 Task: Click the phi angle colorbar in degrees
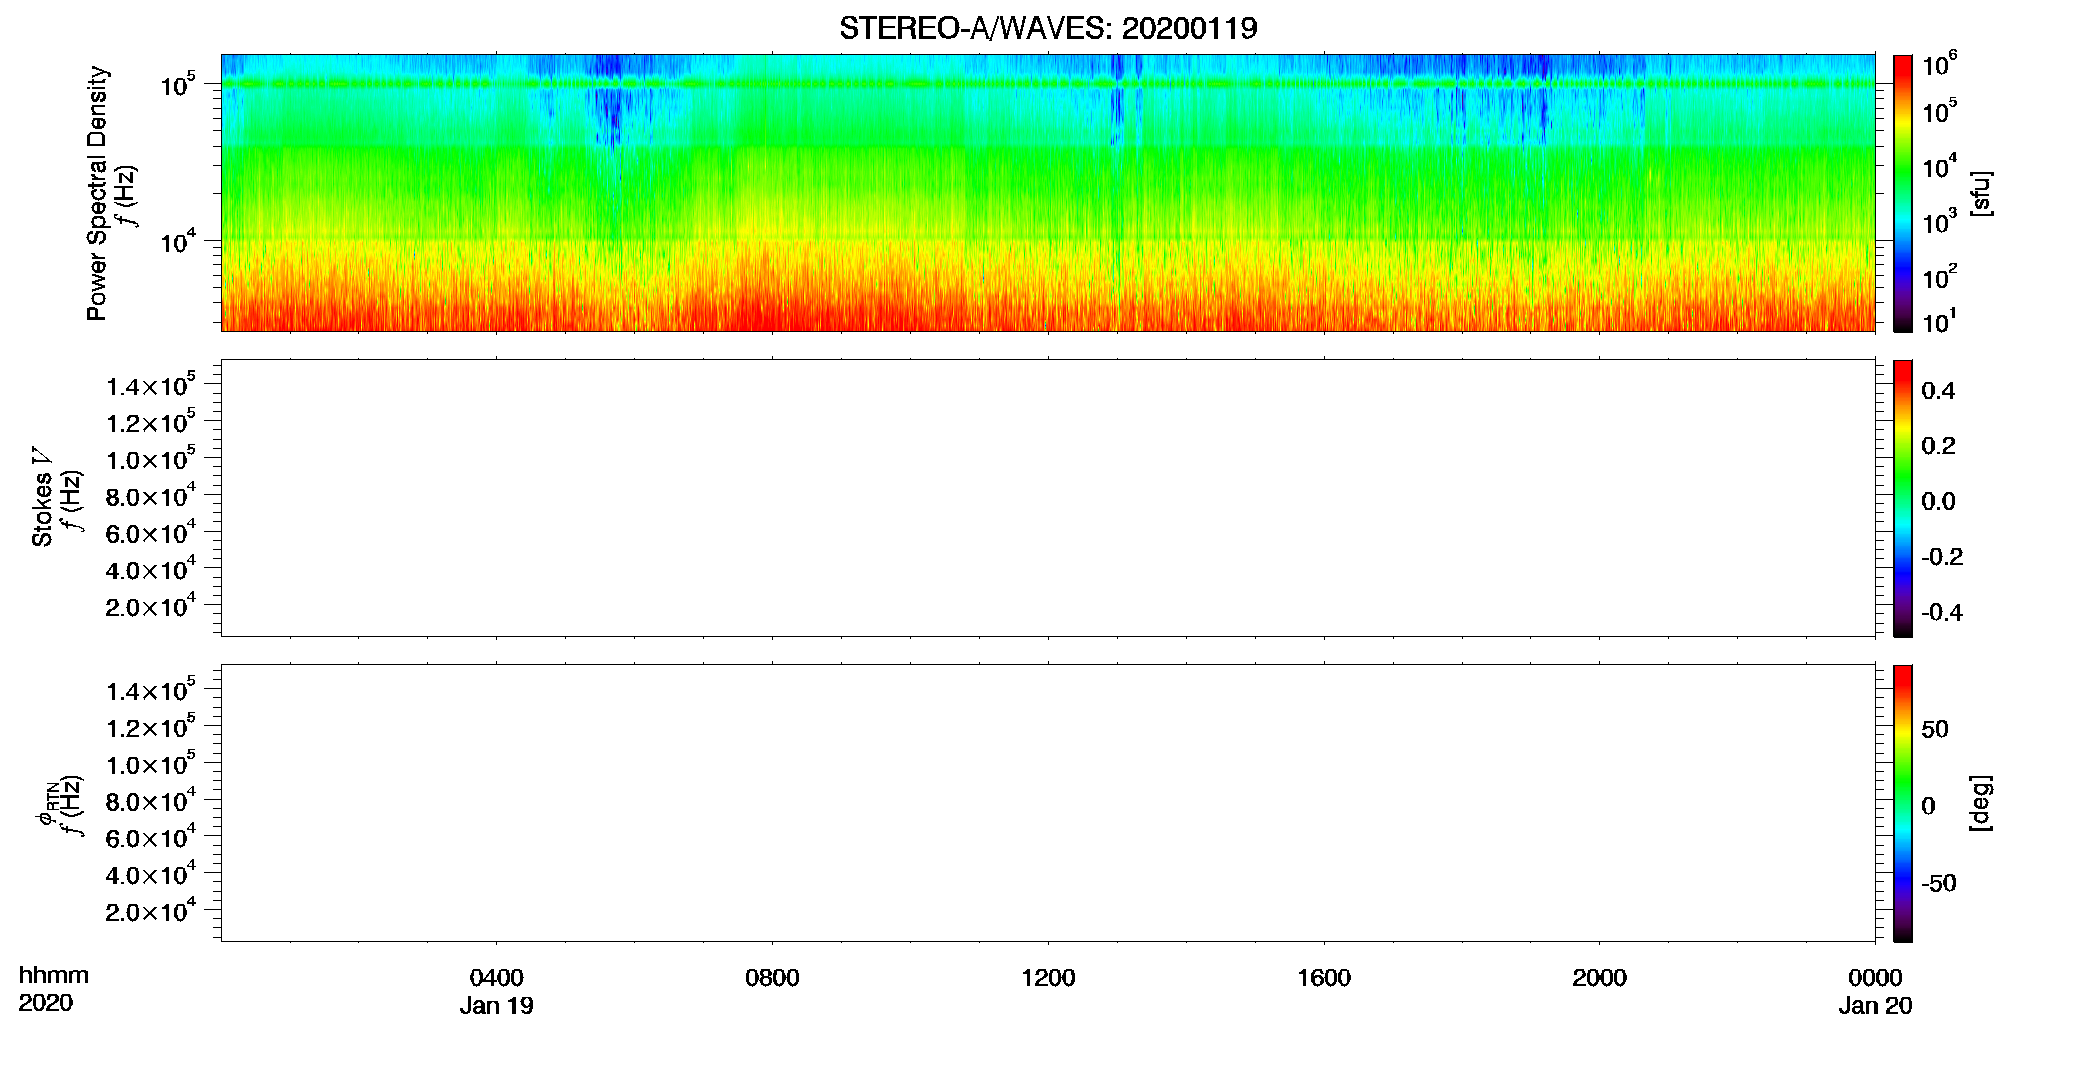click(x=1903, y=803)
